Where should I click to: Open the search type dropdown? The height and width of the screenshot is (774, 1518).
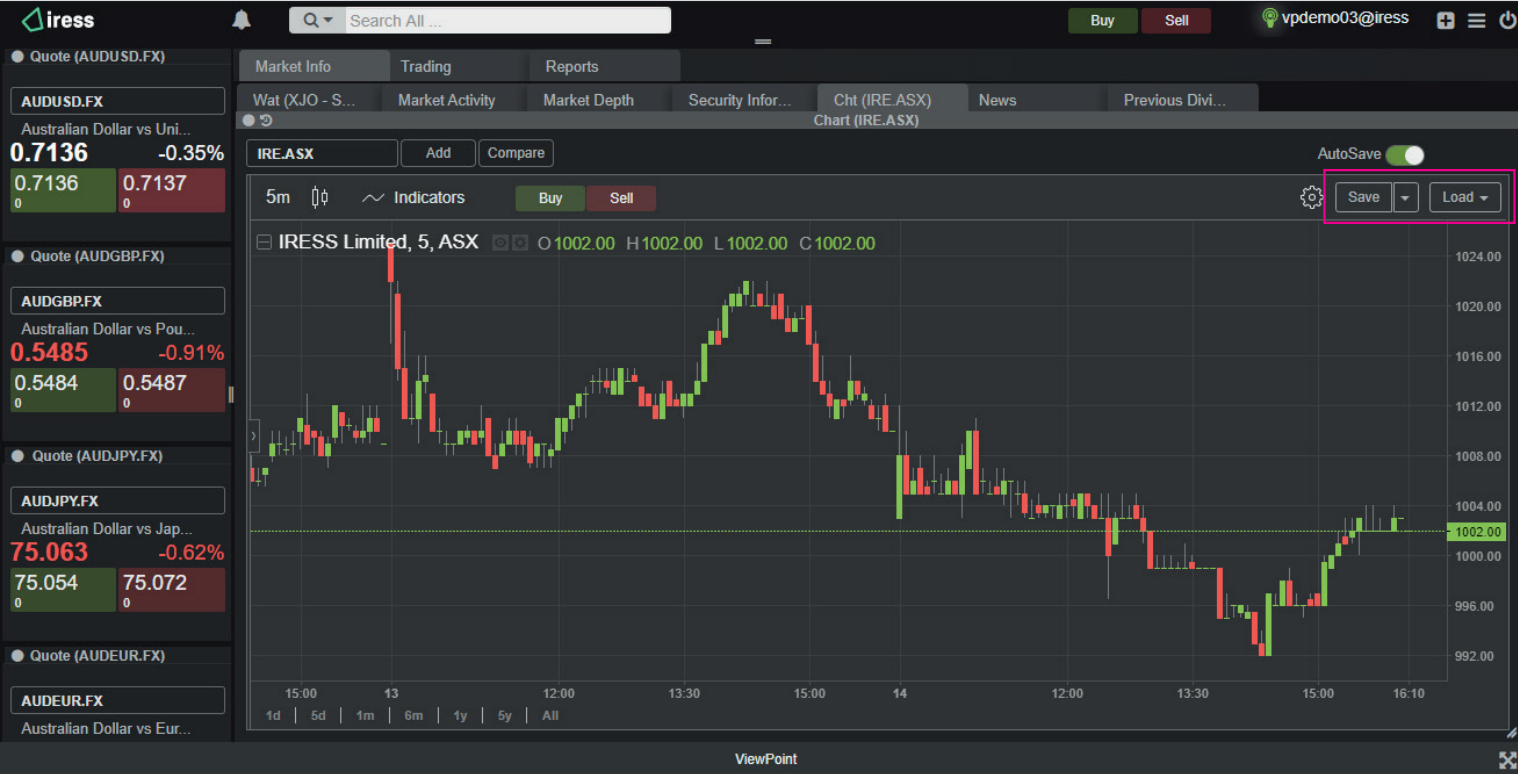(x=318, y=20)
